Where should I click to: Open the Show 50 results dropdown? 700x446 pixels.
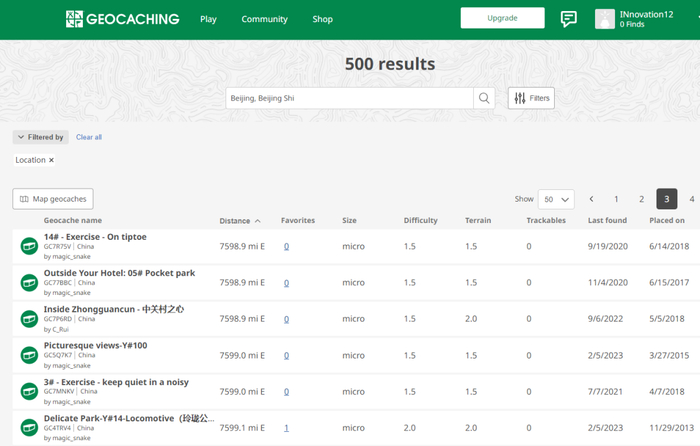tap(556, 199)
